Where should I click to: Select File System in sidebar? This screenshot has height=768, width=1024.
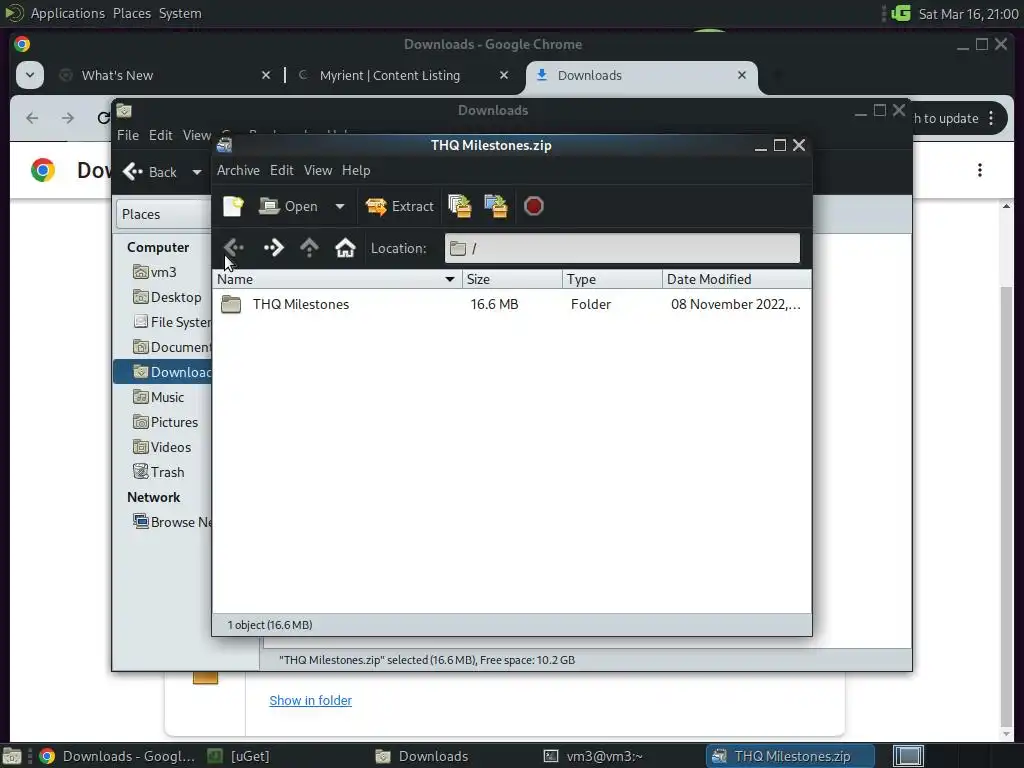point(163,322)
